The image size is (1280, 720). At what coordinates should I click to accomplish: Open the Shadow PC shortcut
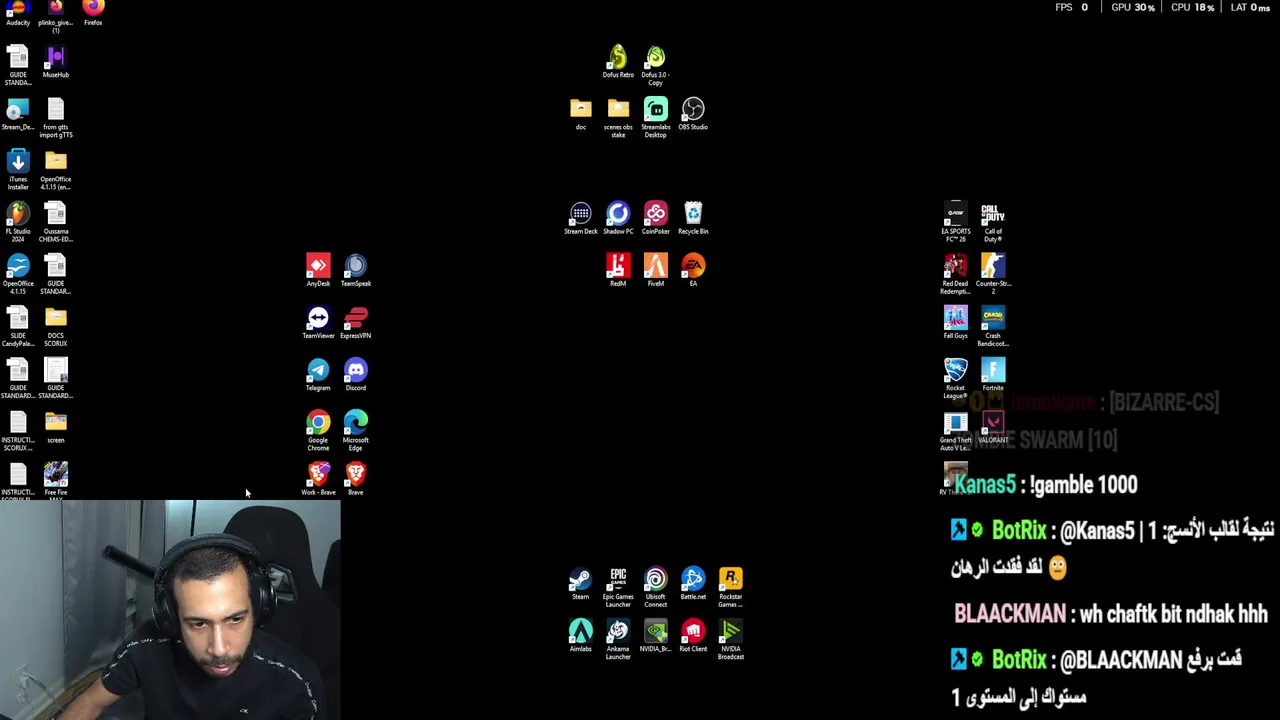point(618,218)
